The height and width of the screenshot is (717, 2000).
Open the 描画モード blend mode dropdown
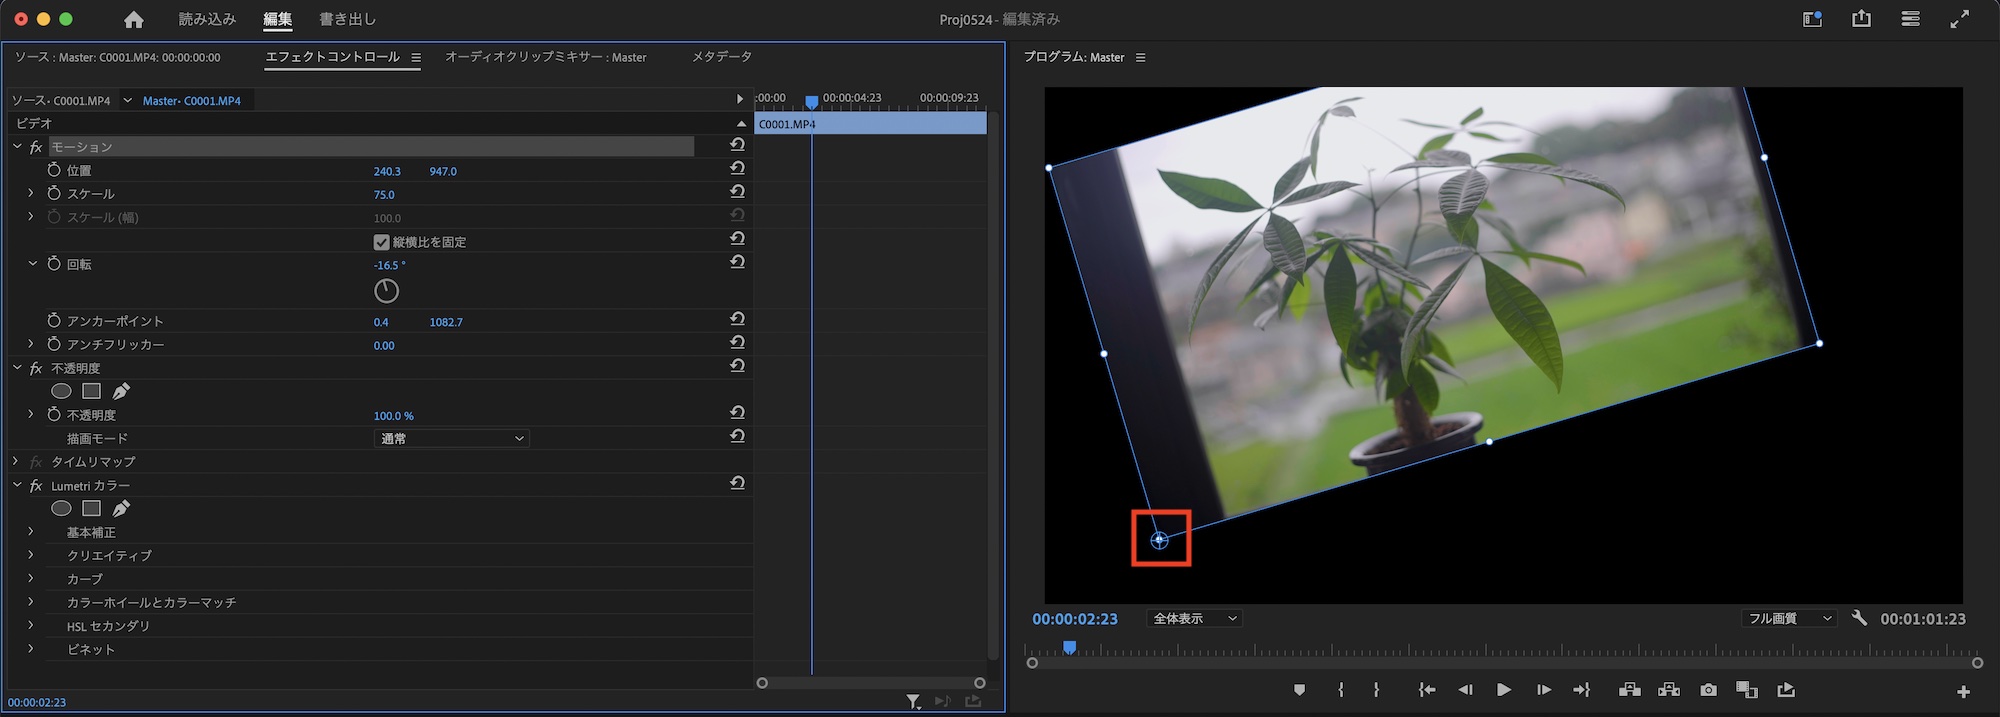pyautogui.click(x=452, y=438)
